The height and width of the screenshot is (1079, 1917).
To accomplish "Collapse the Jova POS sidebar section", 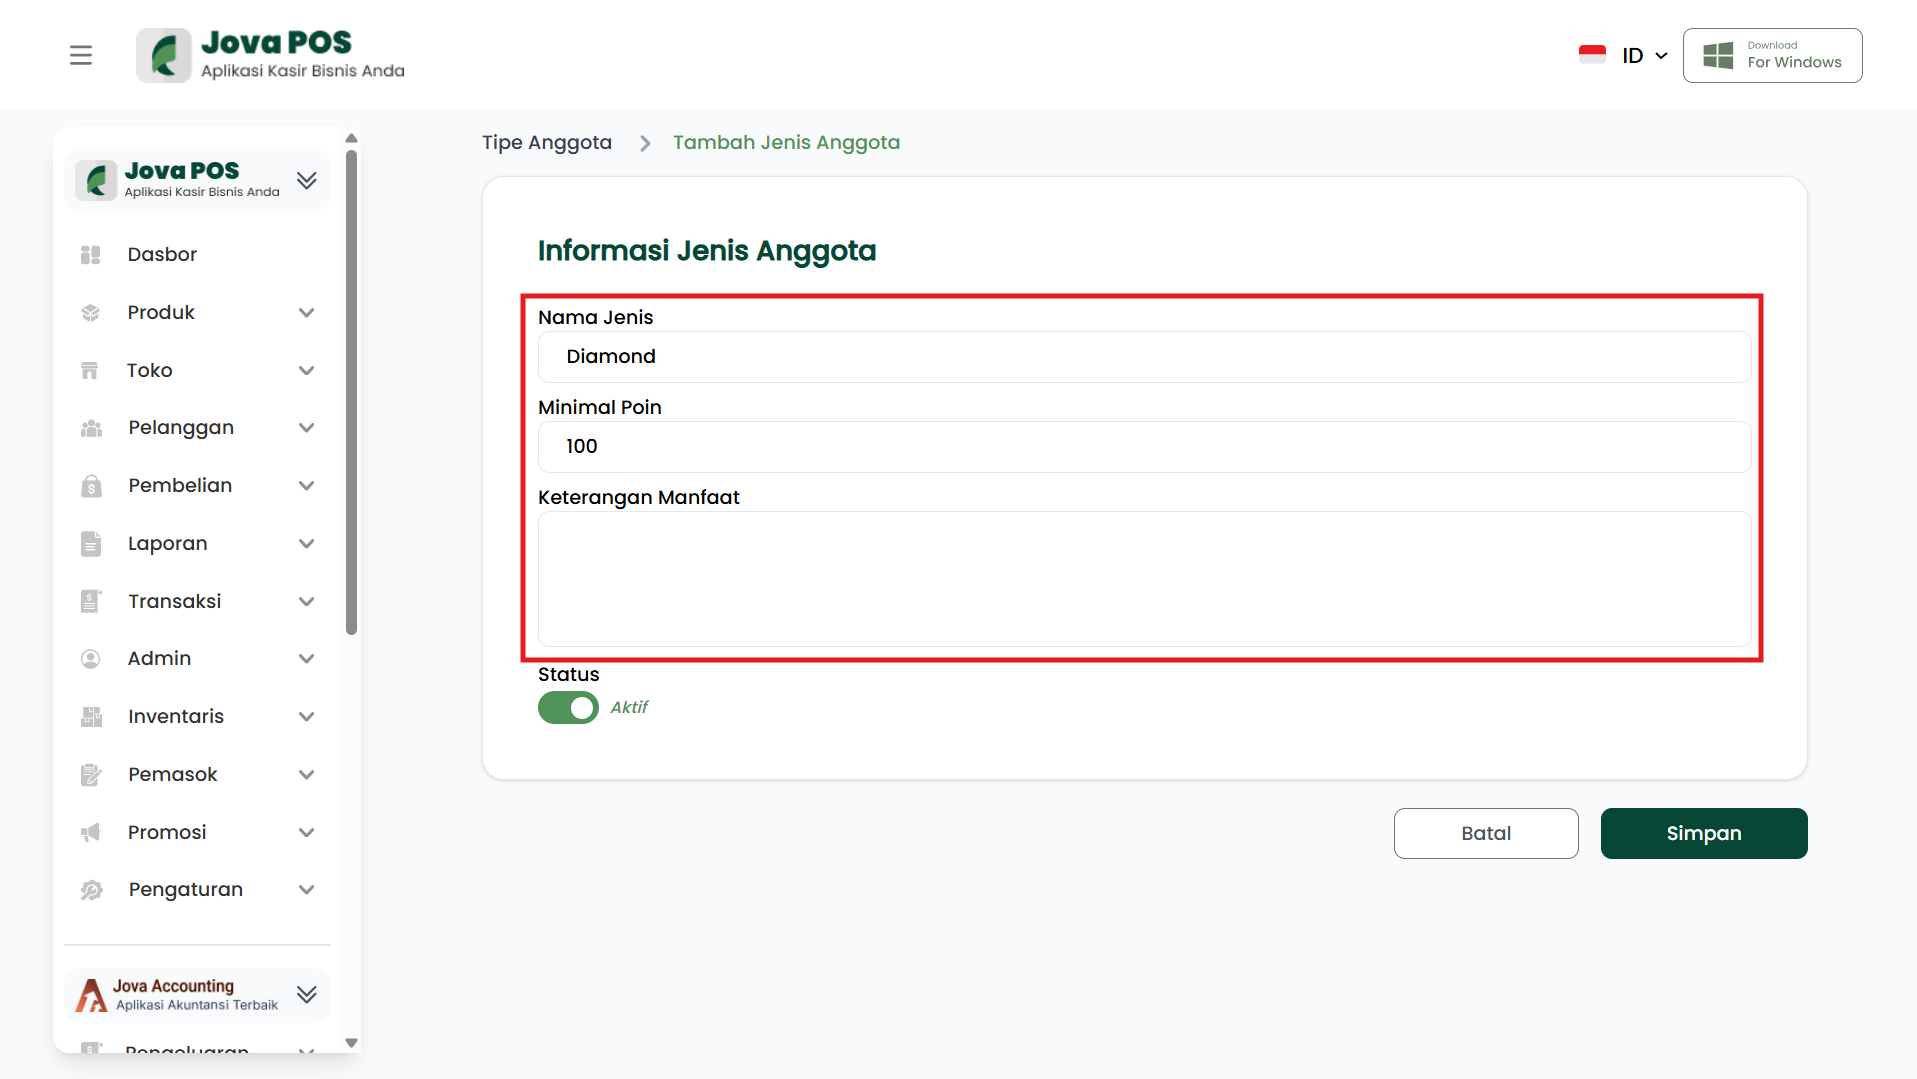I will coord(307,181).
